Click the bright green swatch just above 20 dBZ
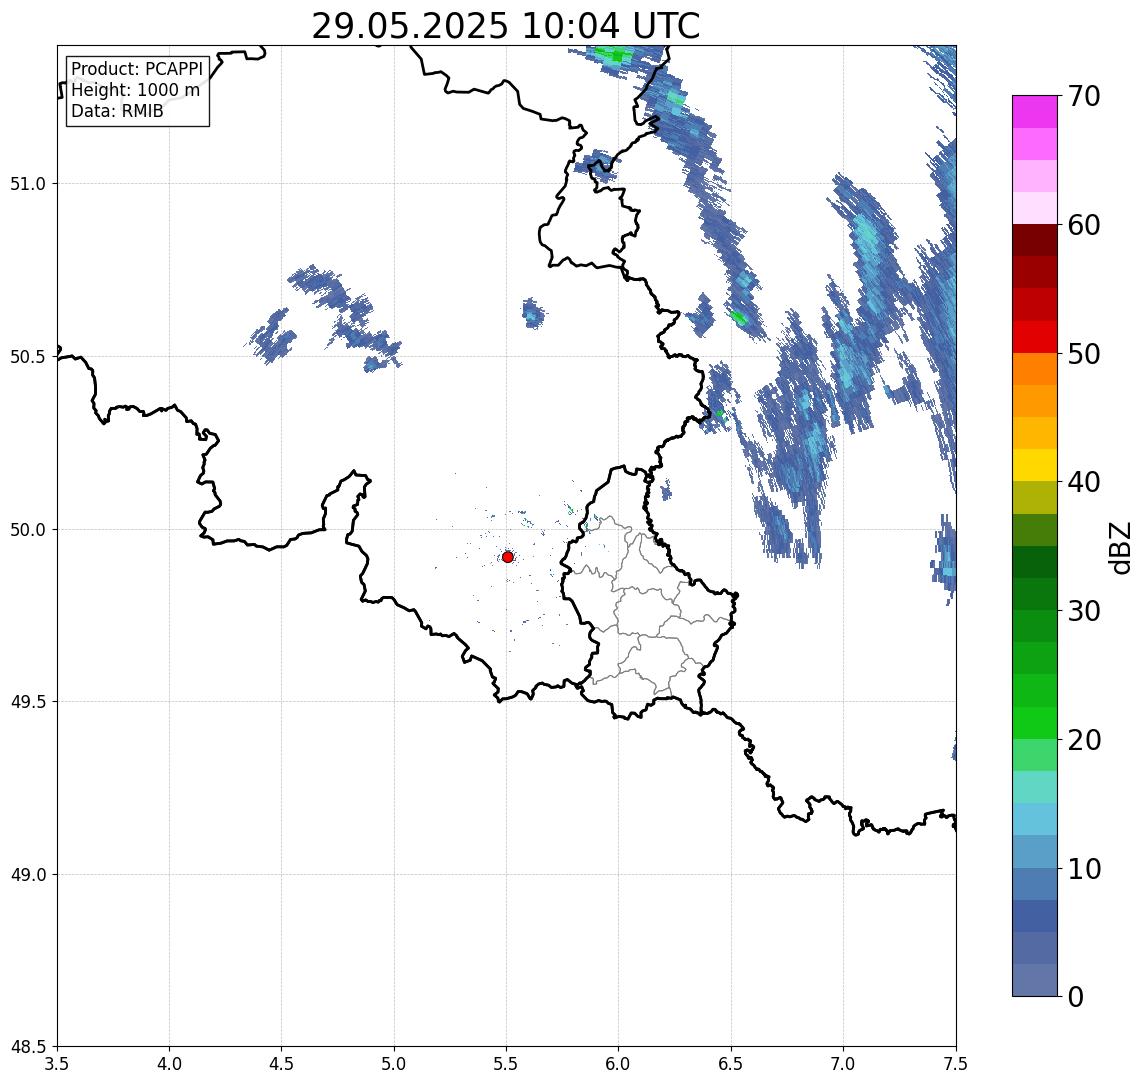 [1035, 722]
